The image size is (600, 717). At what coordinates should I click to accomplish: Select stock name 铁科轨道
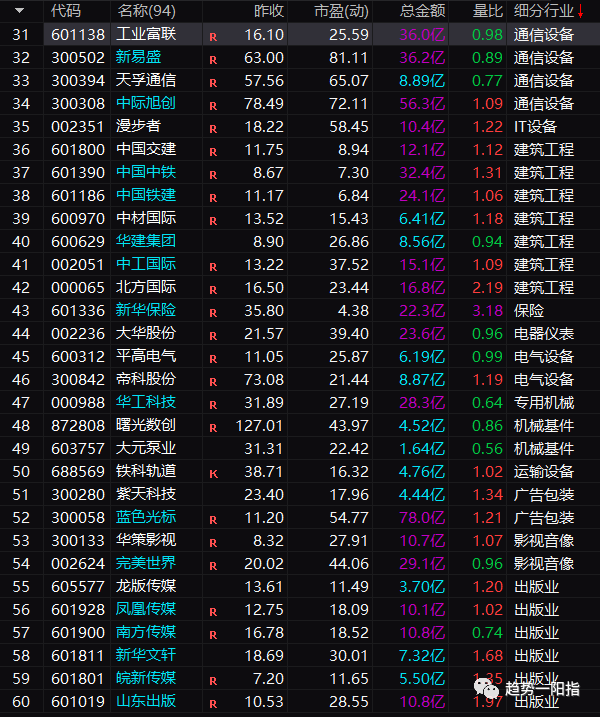coord(146,471)
